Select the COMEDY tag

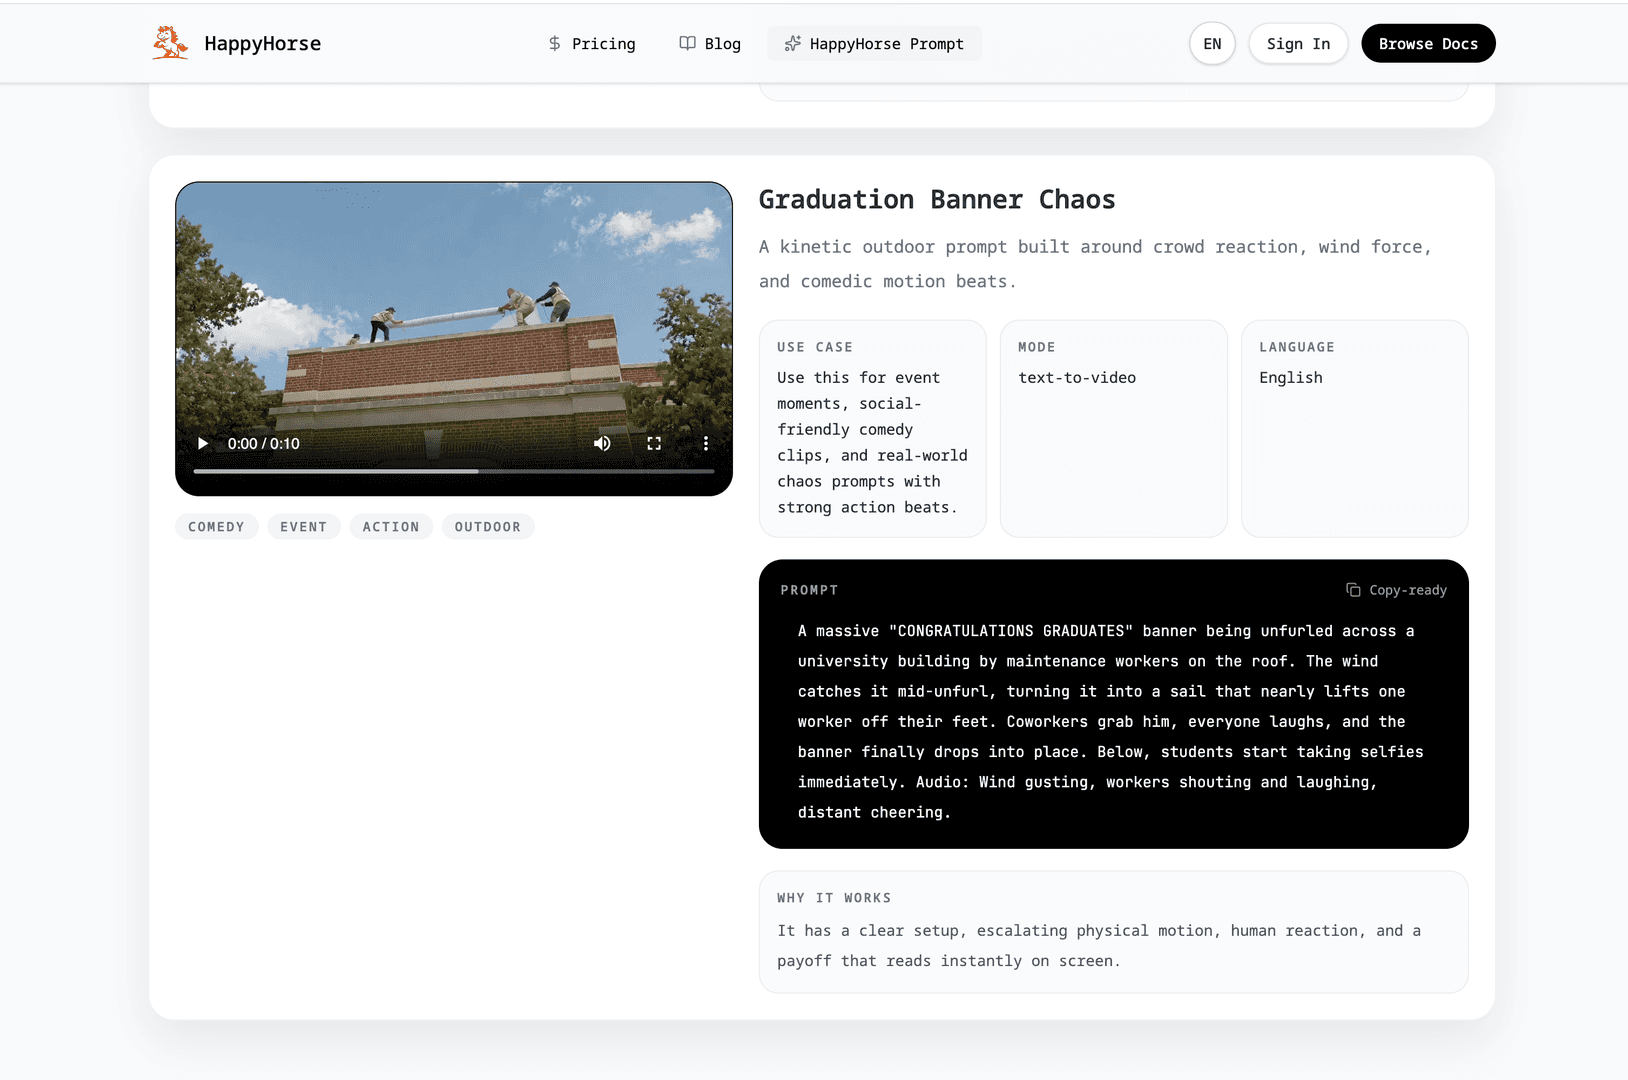tap(216, 527)
